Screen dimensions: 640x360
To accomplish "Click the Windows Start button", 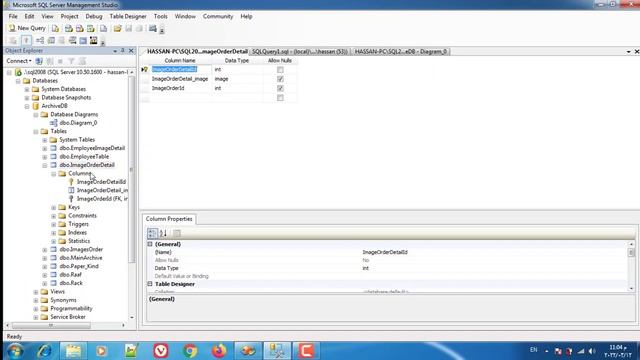I will point(15,351).
